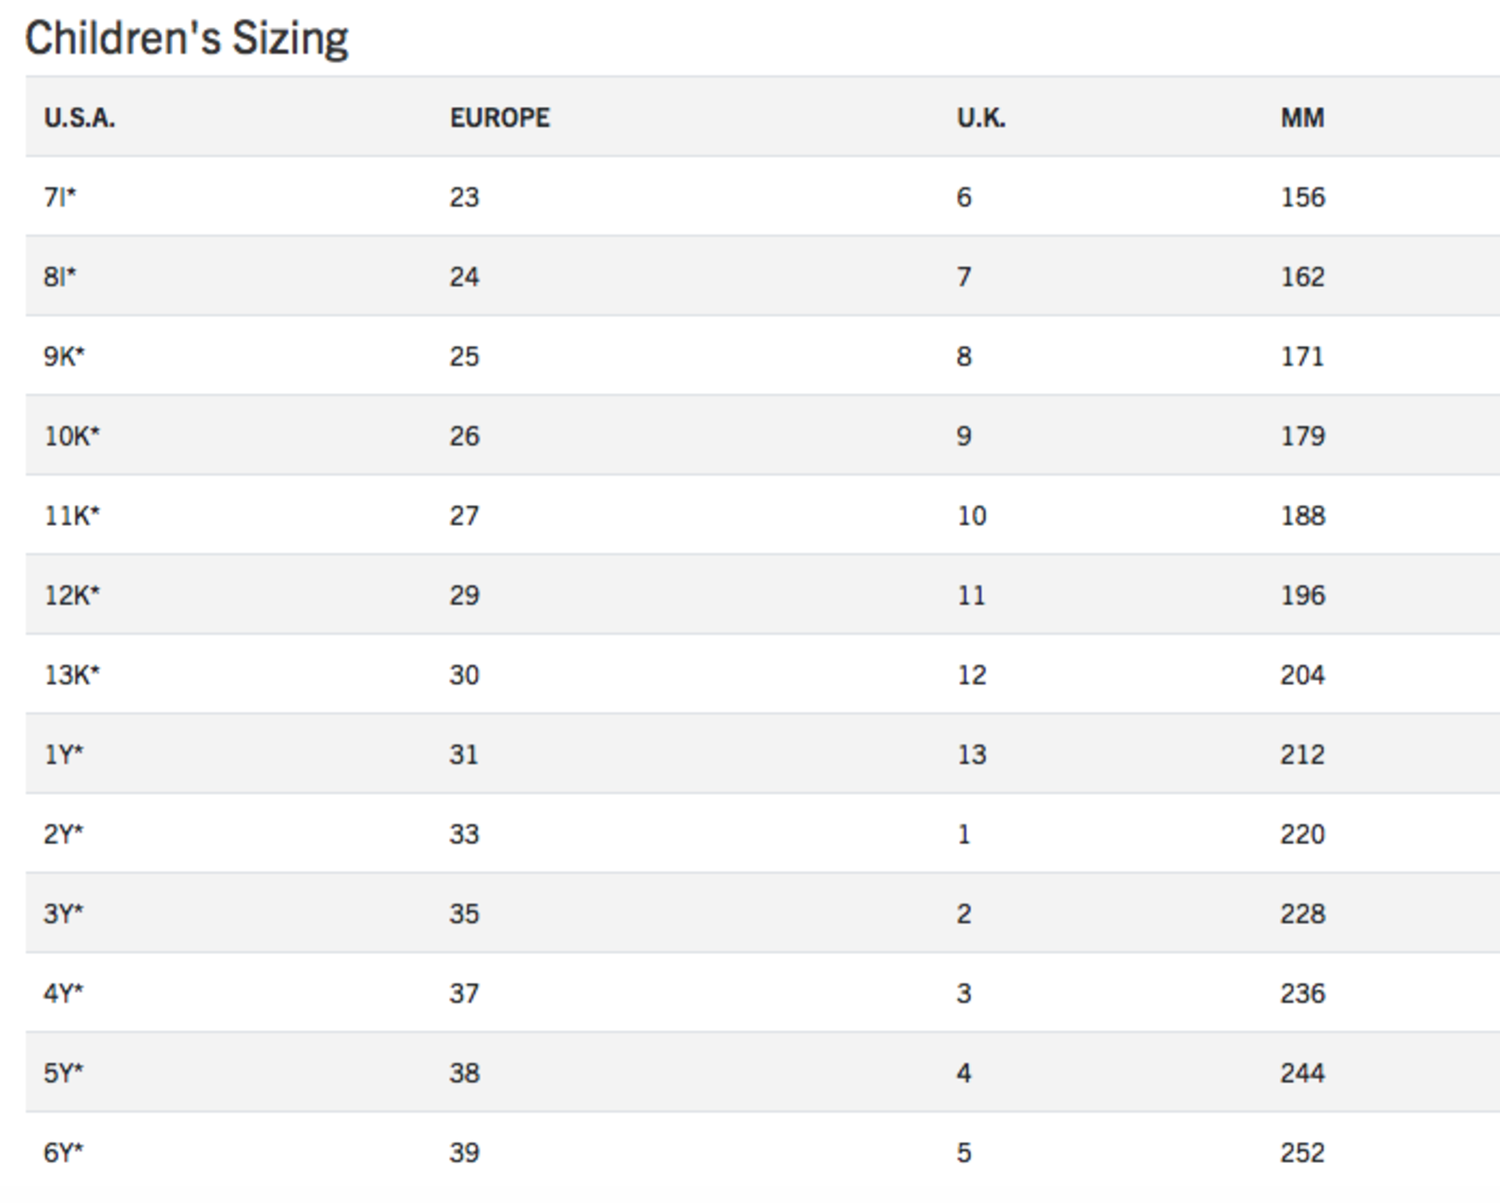Select the 7I* size cell

click(60, 197)
